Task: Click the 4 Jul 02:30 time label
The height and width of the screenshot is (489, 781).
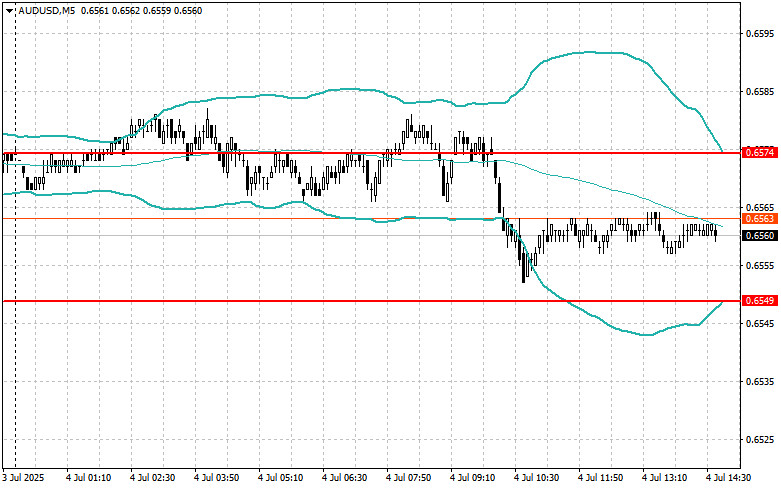Action: coord(152,478)
